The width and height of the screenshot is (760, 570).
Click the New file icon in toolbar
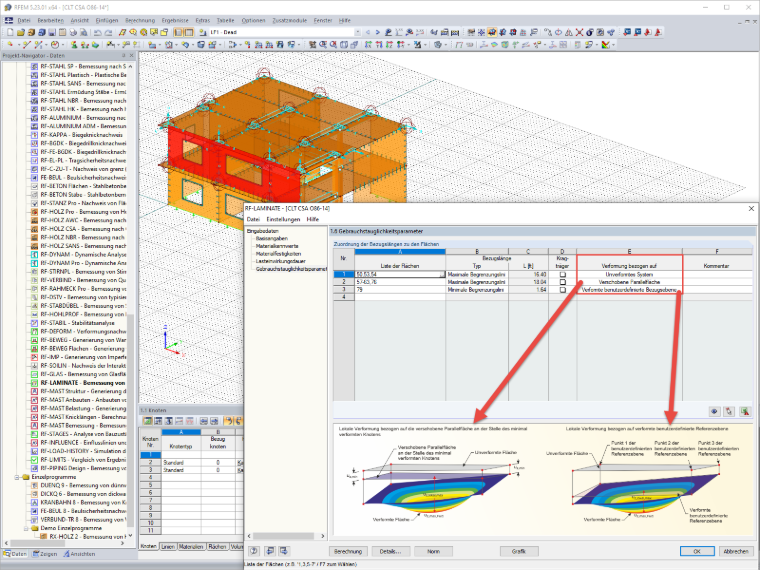point(10,32)
